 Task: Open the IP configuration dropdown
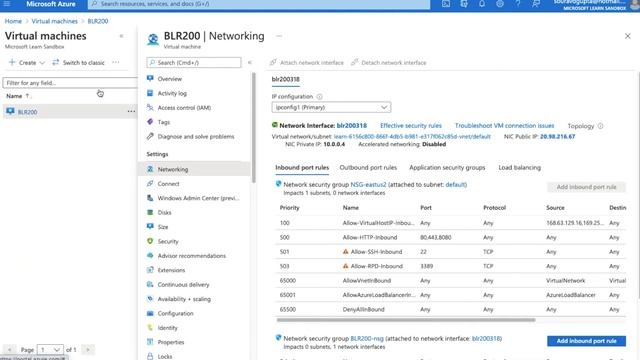pos(331,107)
